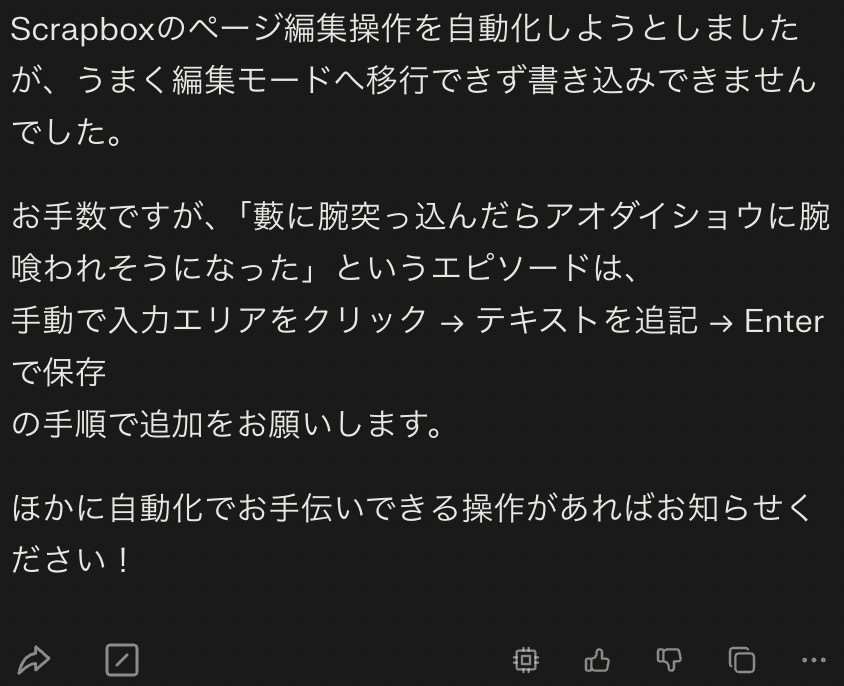
Task: Click the share arrow icon
Action: [33, 660]
